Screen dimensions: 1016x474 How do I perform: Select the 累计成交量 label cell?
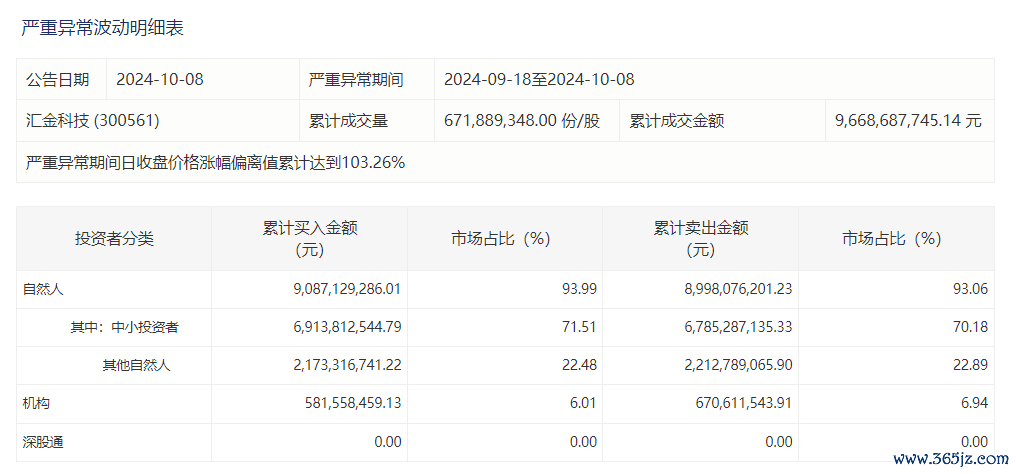tap(349, 121)
